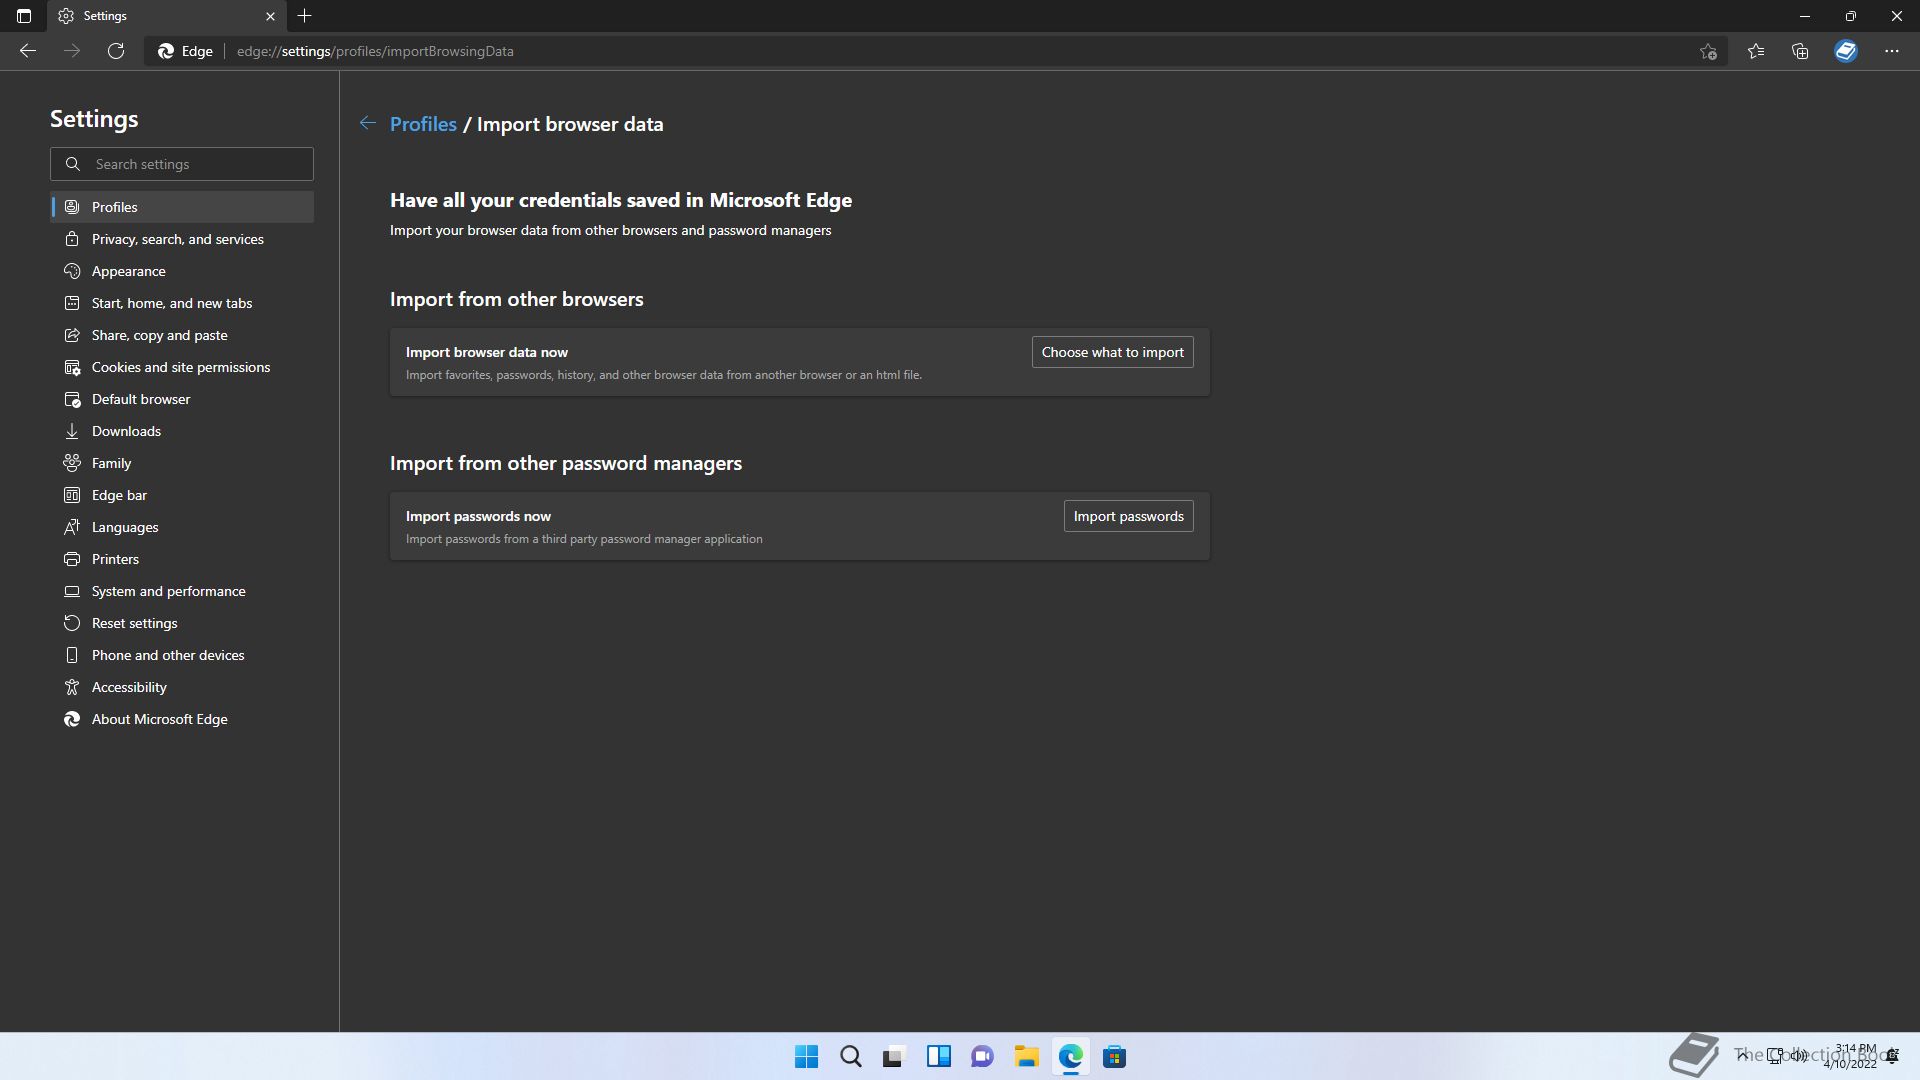This screenshot has width=1920, height=1080.
Task: Click the address bar URL
Action: coord(375,51)
